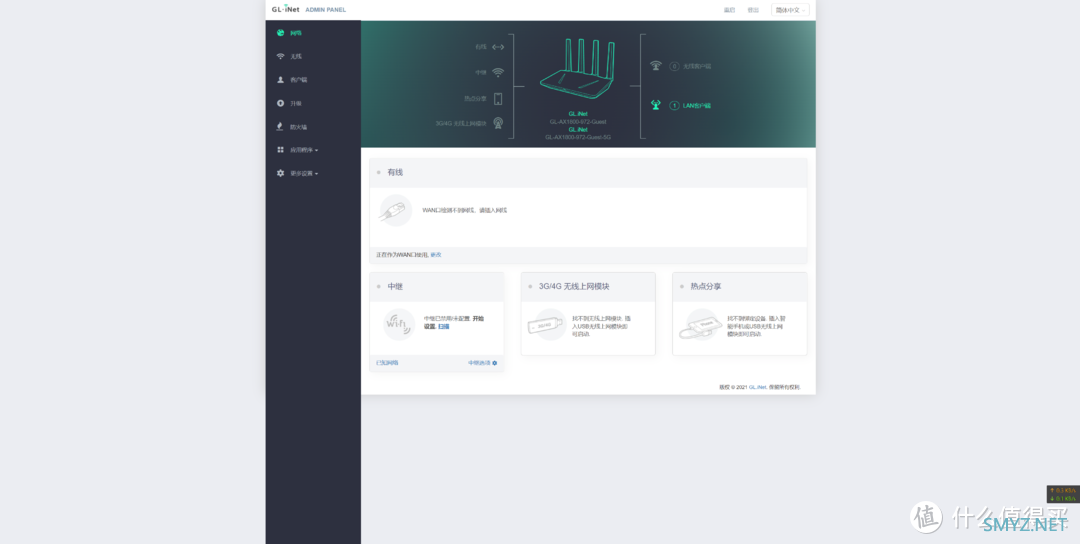Screen dimensions: 1080x544
Task: Click the 登出 logout link in header
Action: (x=753, y=10)
